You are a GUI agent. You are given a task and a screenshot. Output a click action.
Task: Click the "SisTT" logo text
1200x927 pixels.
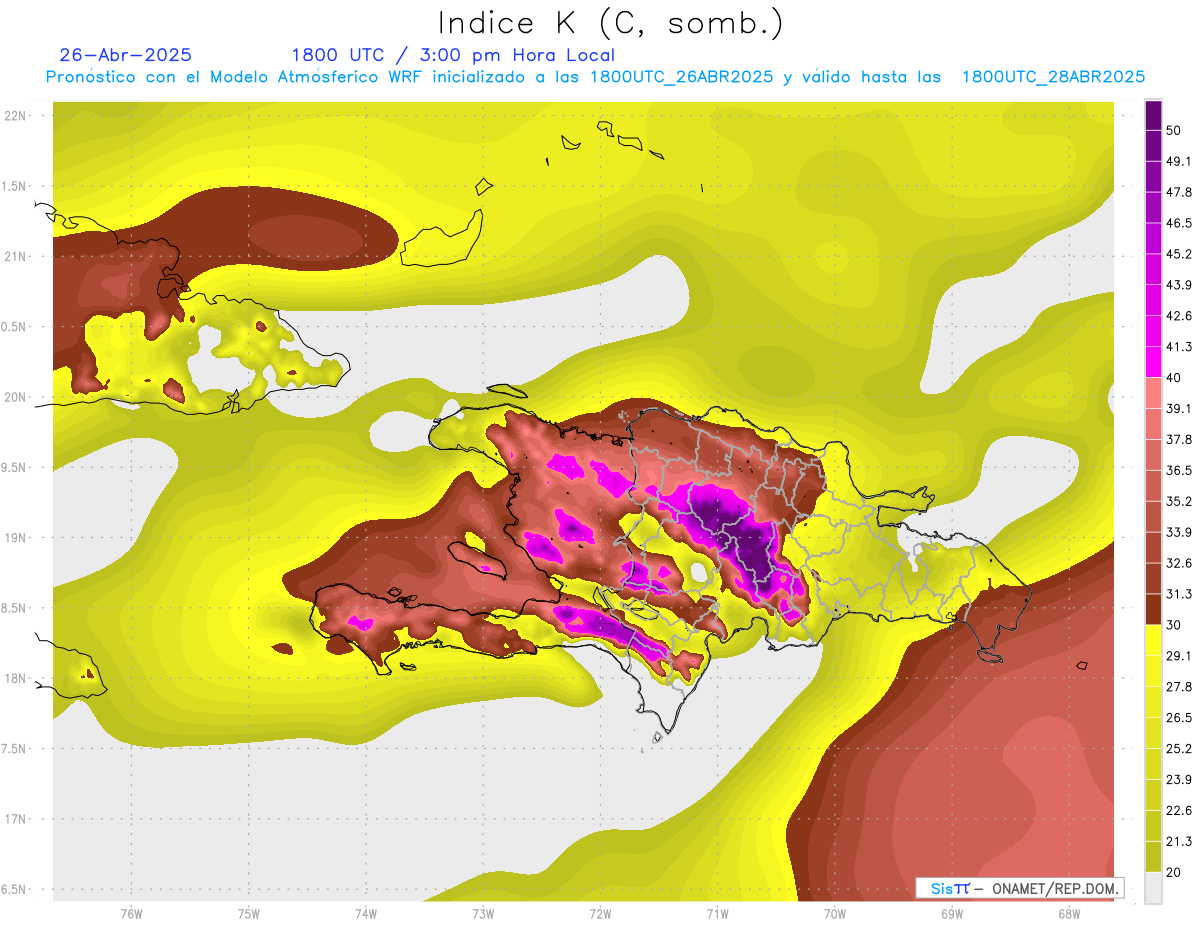(x=950, y=888)
